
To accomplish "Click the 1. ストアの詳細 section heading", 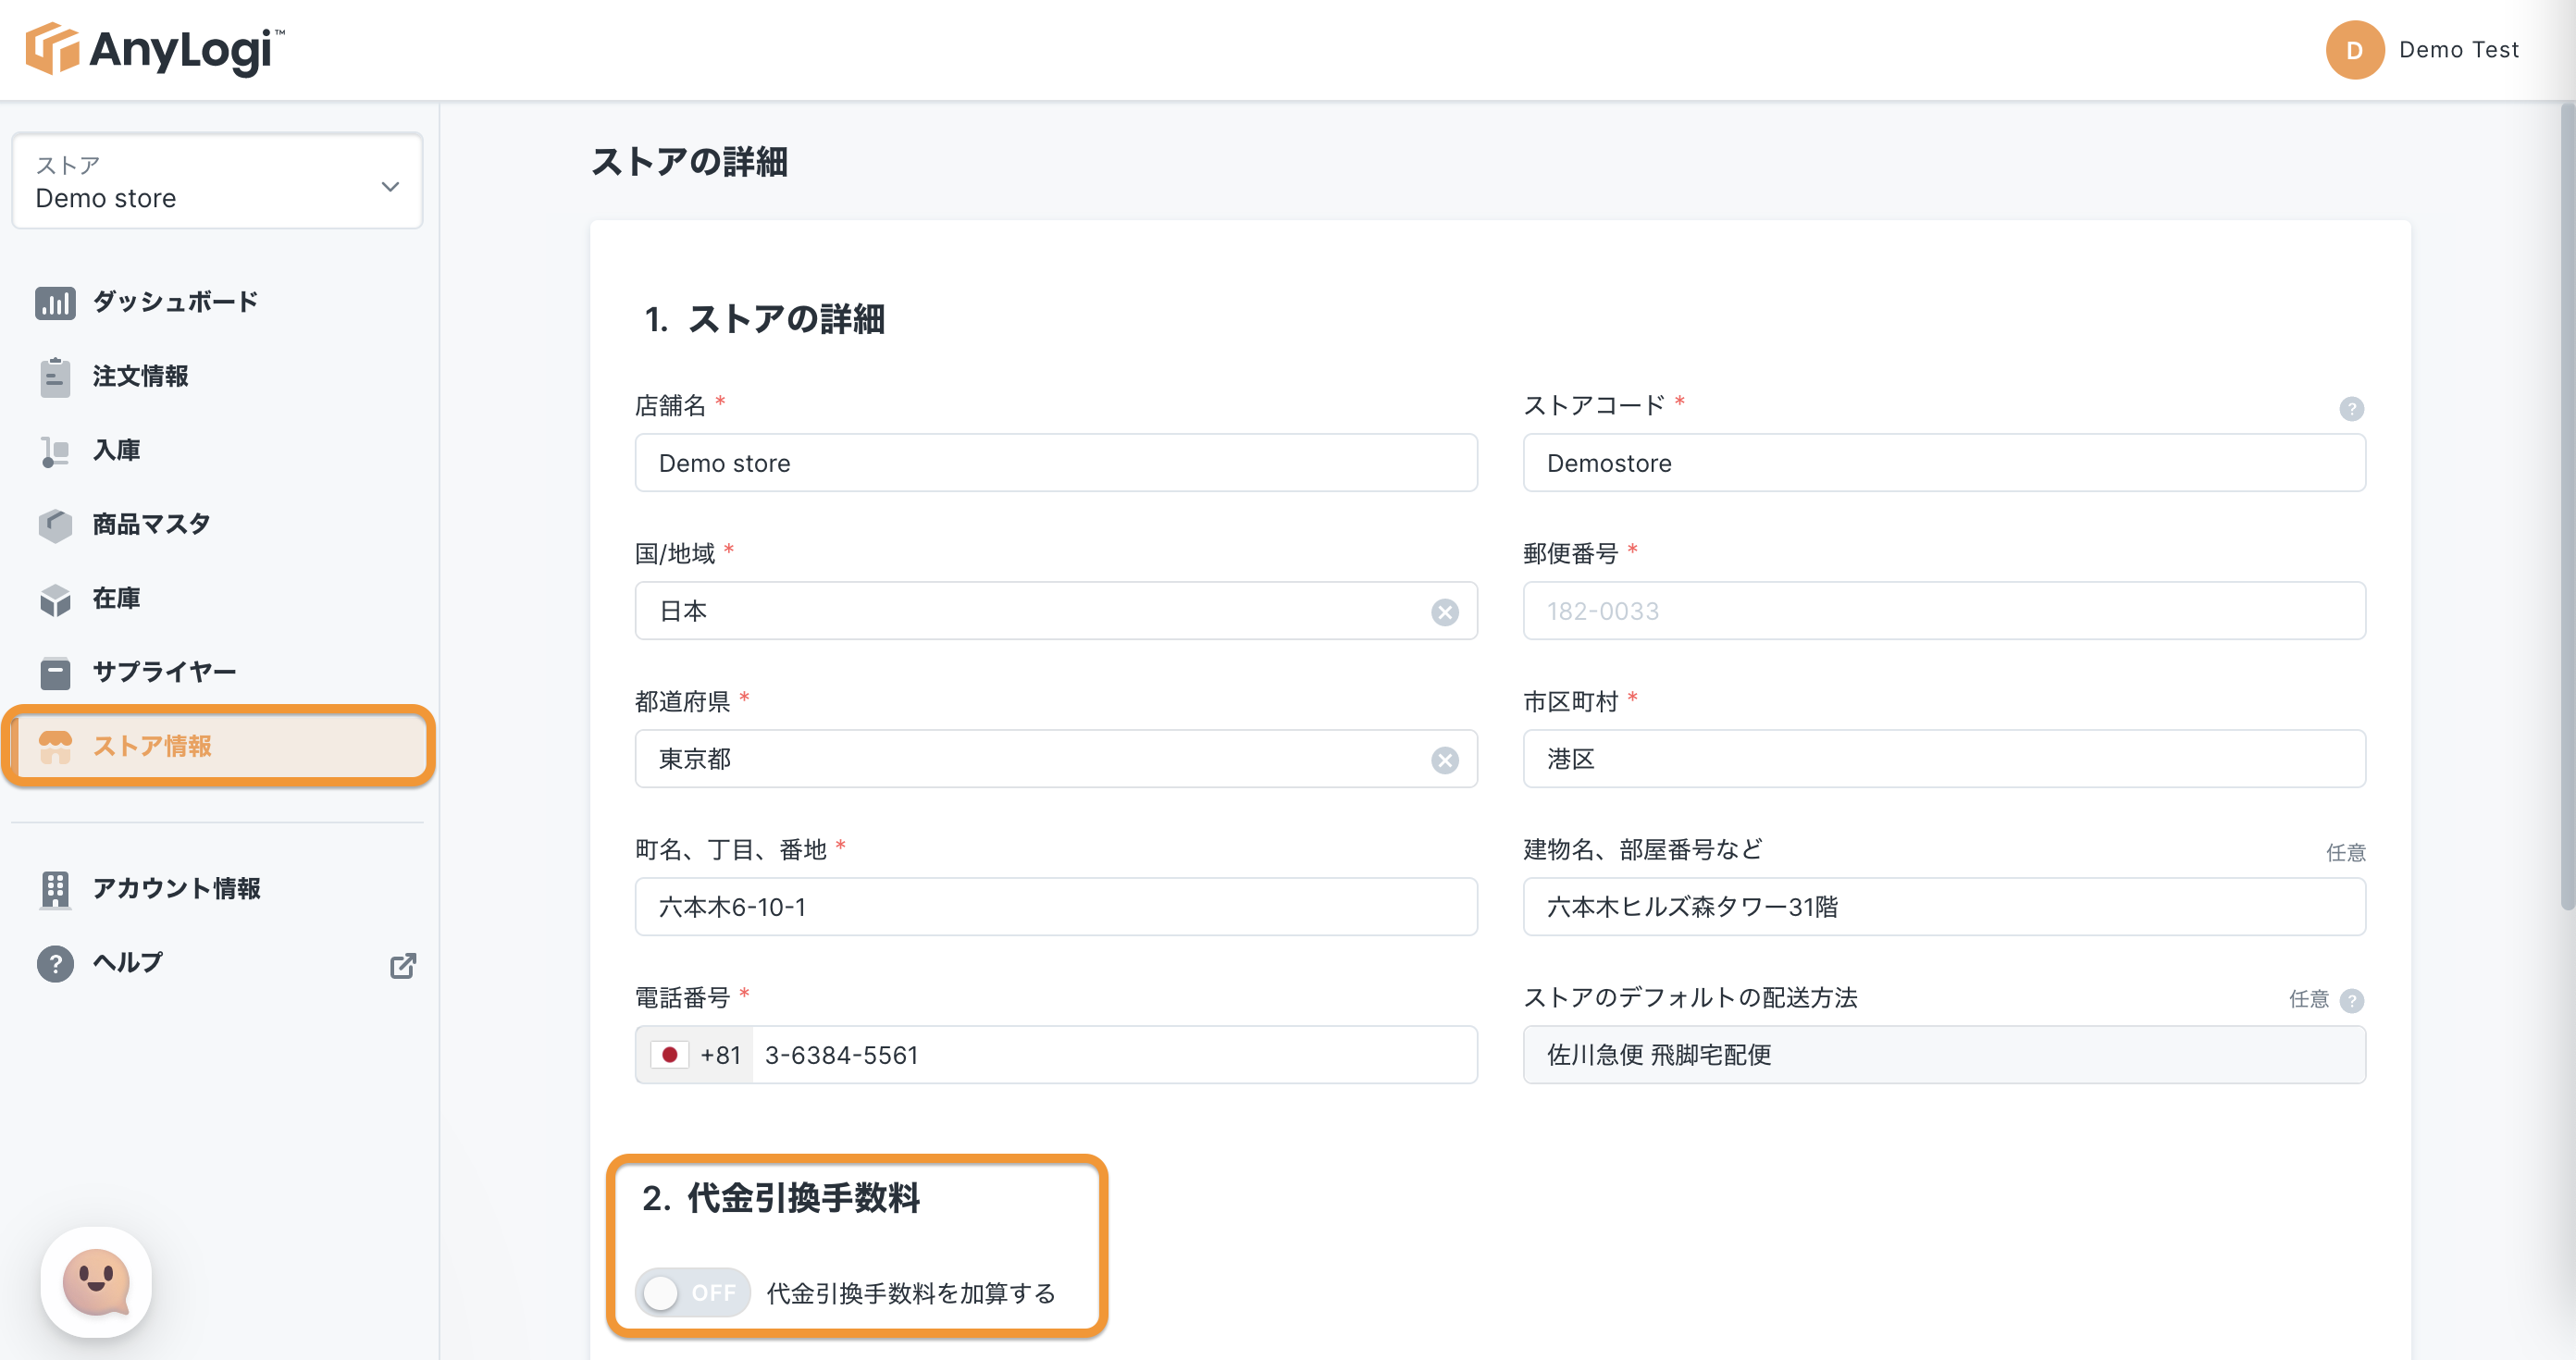I will pos(764,320).
